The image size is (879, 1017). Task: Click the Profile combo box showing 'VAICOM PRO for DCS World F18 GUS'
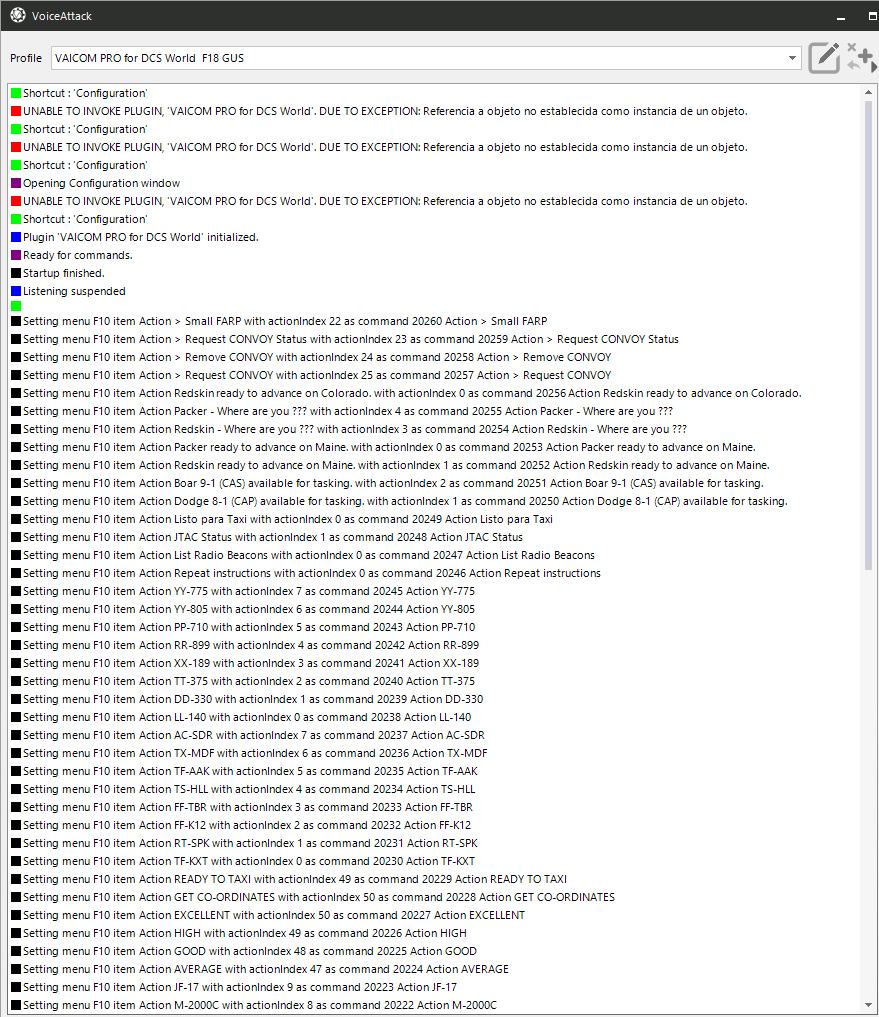(426, 58)
